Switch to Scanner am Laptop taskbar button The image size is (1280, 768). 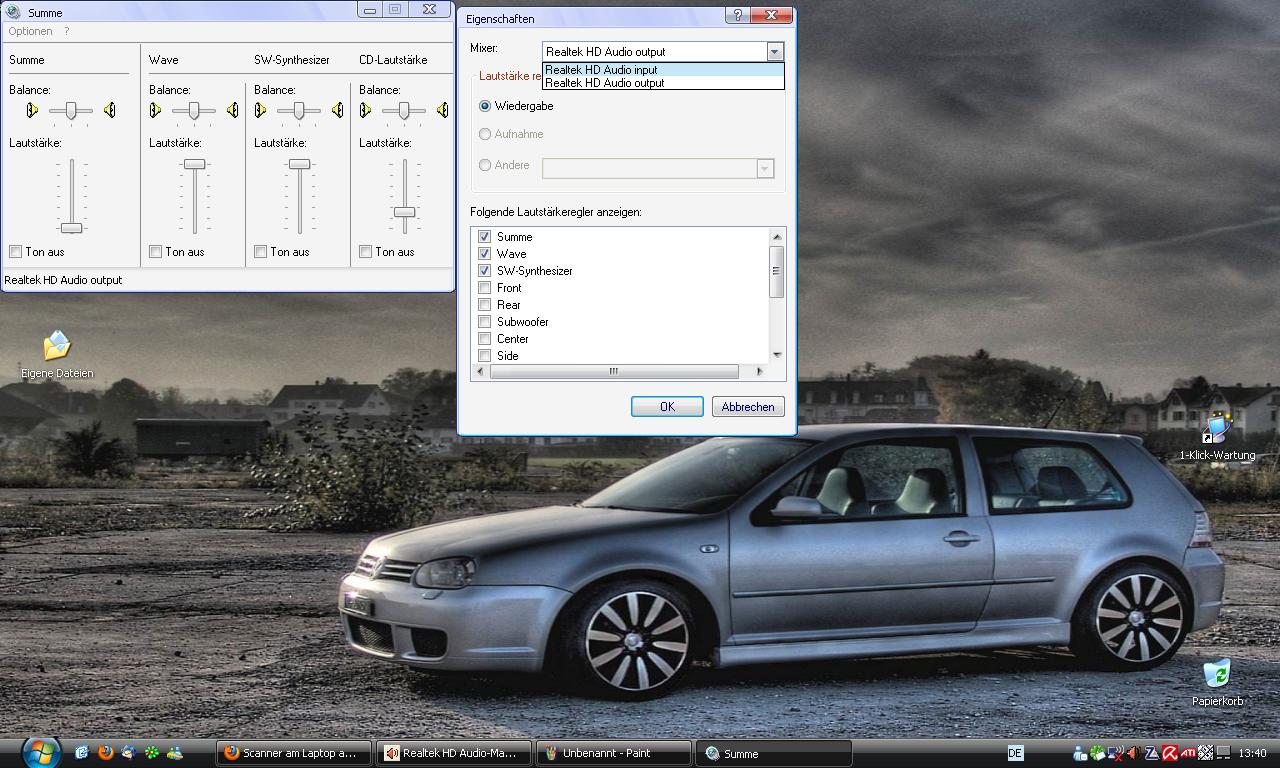pyautogui.click(x=295, y=753)
